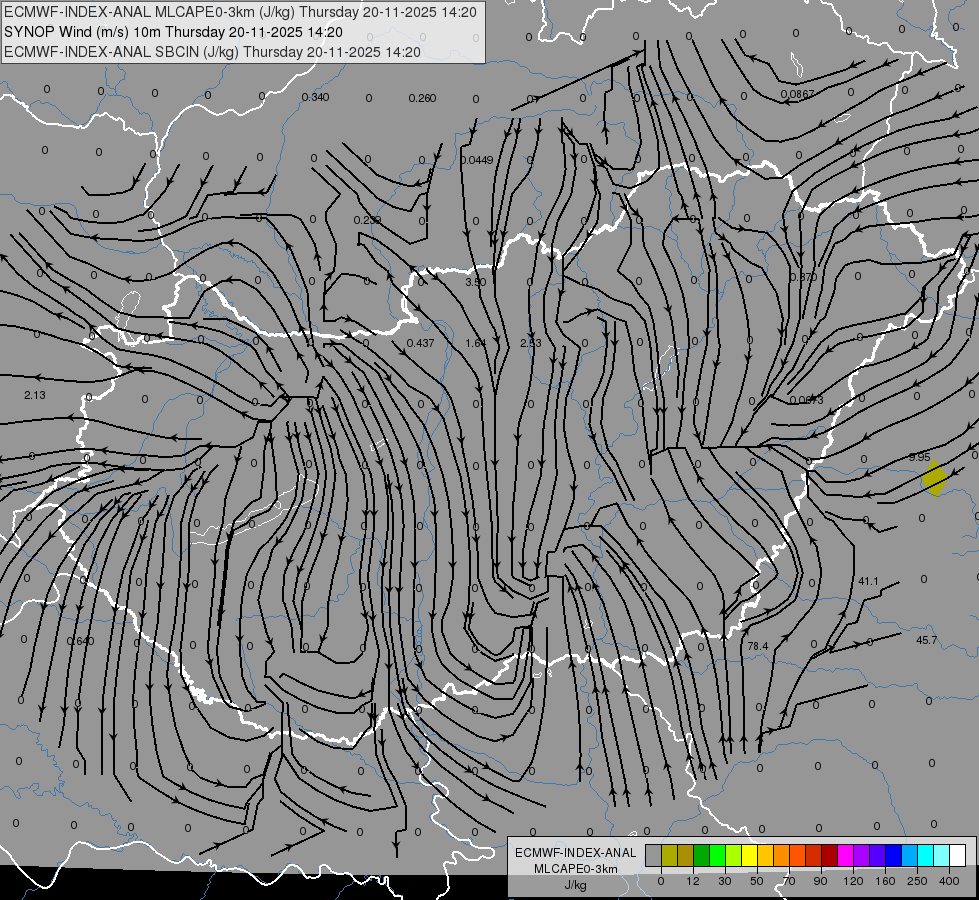Click legend tick value 12
Image resolution: width=979 pixels, height=900 pixels.
pyautogui.click(x=693, y=881)
